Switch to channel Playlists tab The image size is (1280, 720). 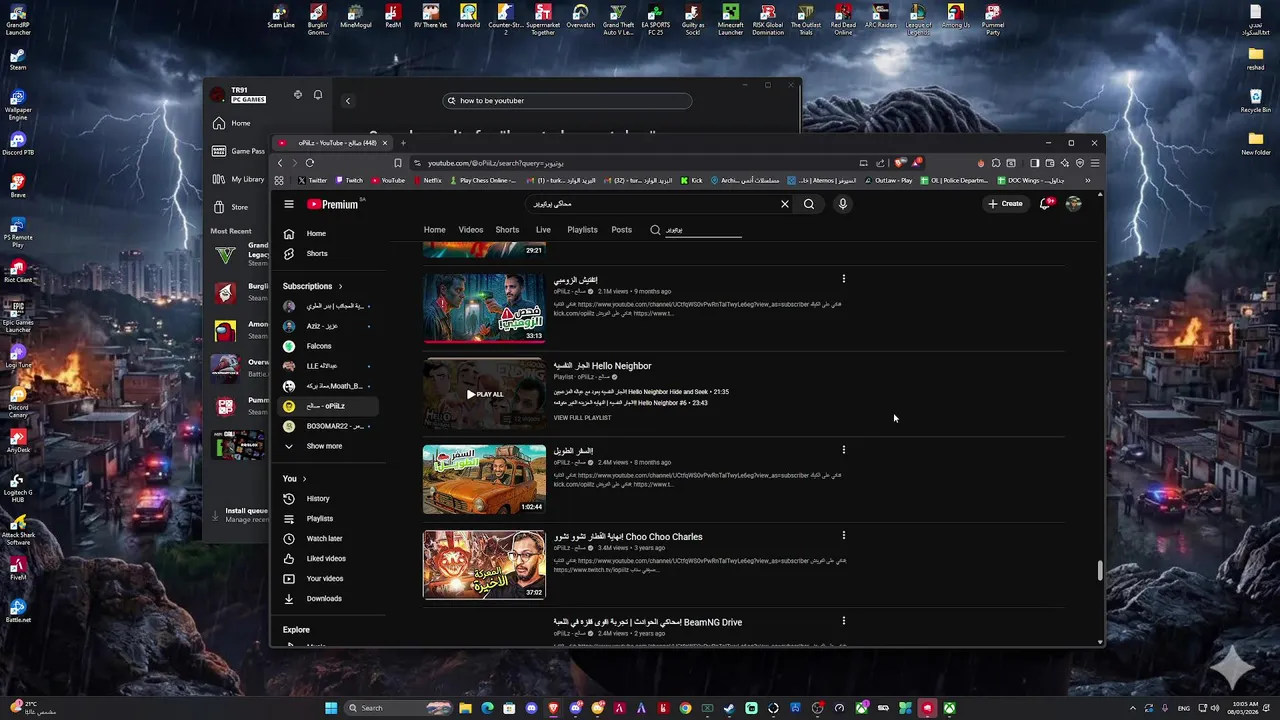(x=582, y=230)
